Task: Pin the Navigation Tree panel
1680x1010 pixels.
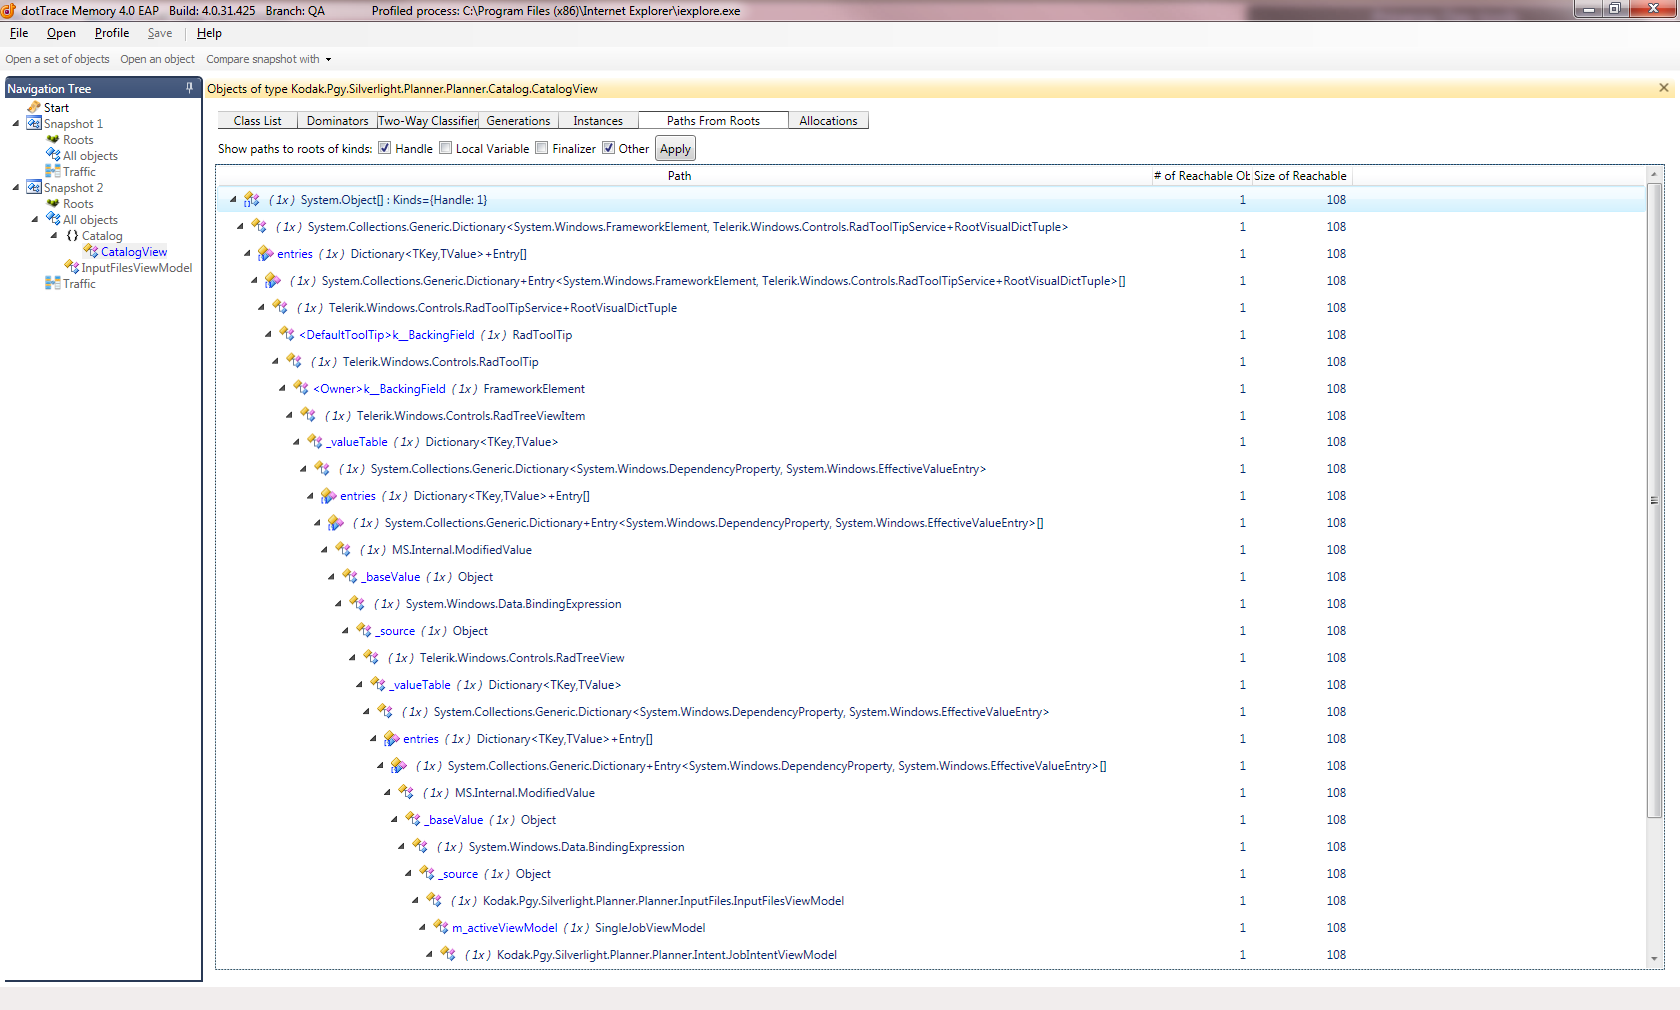Action: (x=189, y=88)
